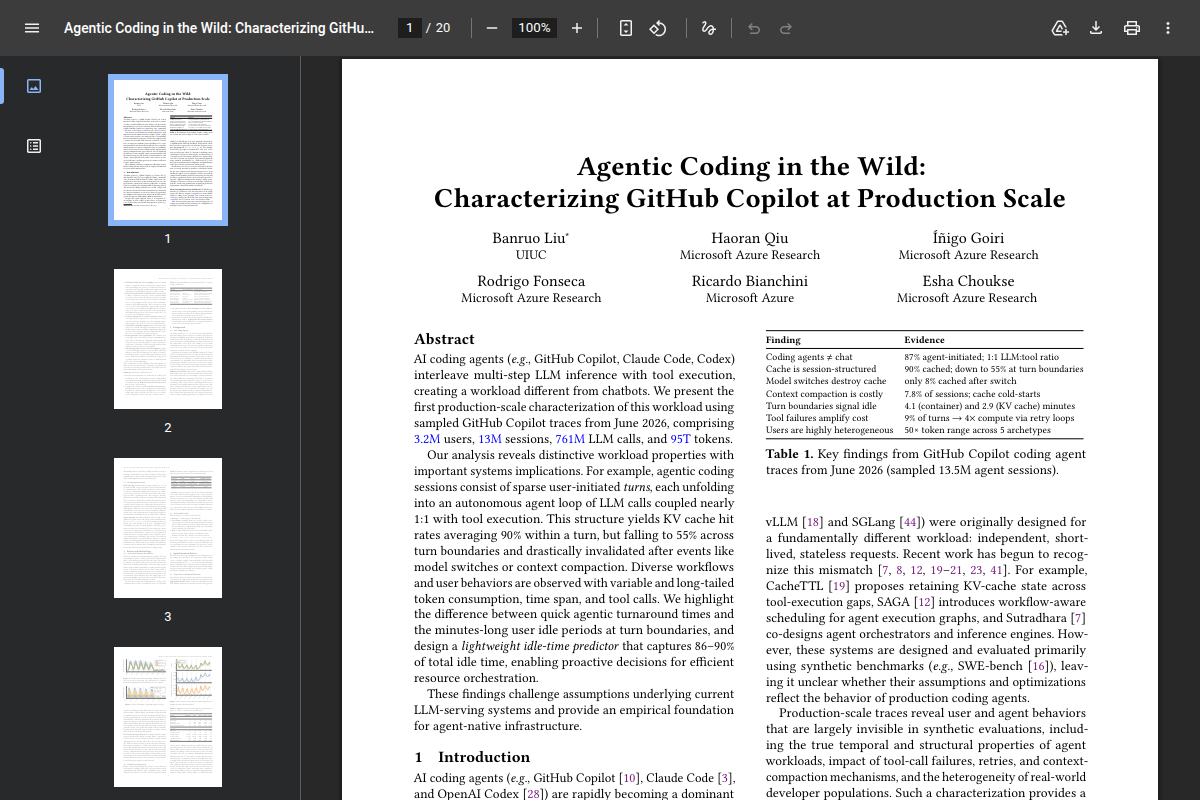Toggle the sidebar with the hamburger menu icon
The image size is (1200, 800).
[32, 28]
